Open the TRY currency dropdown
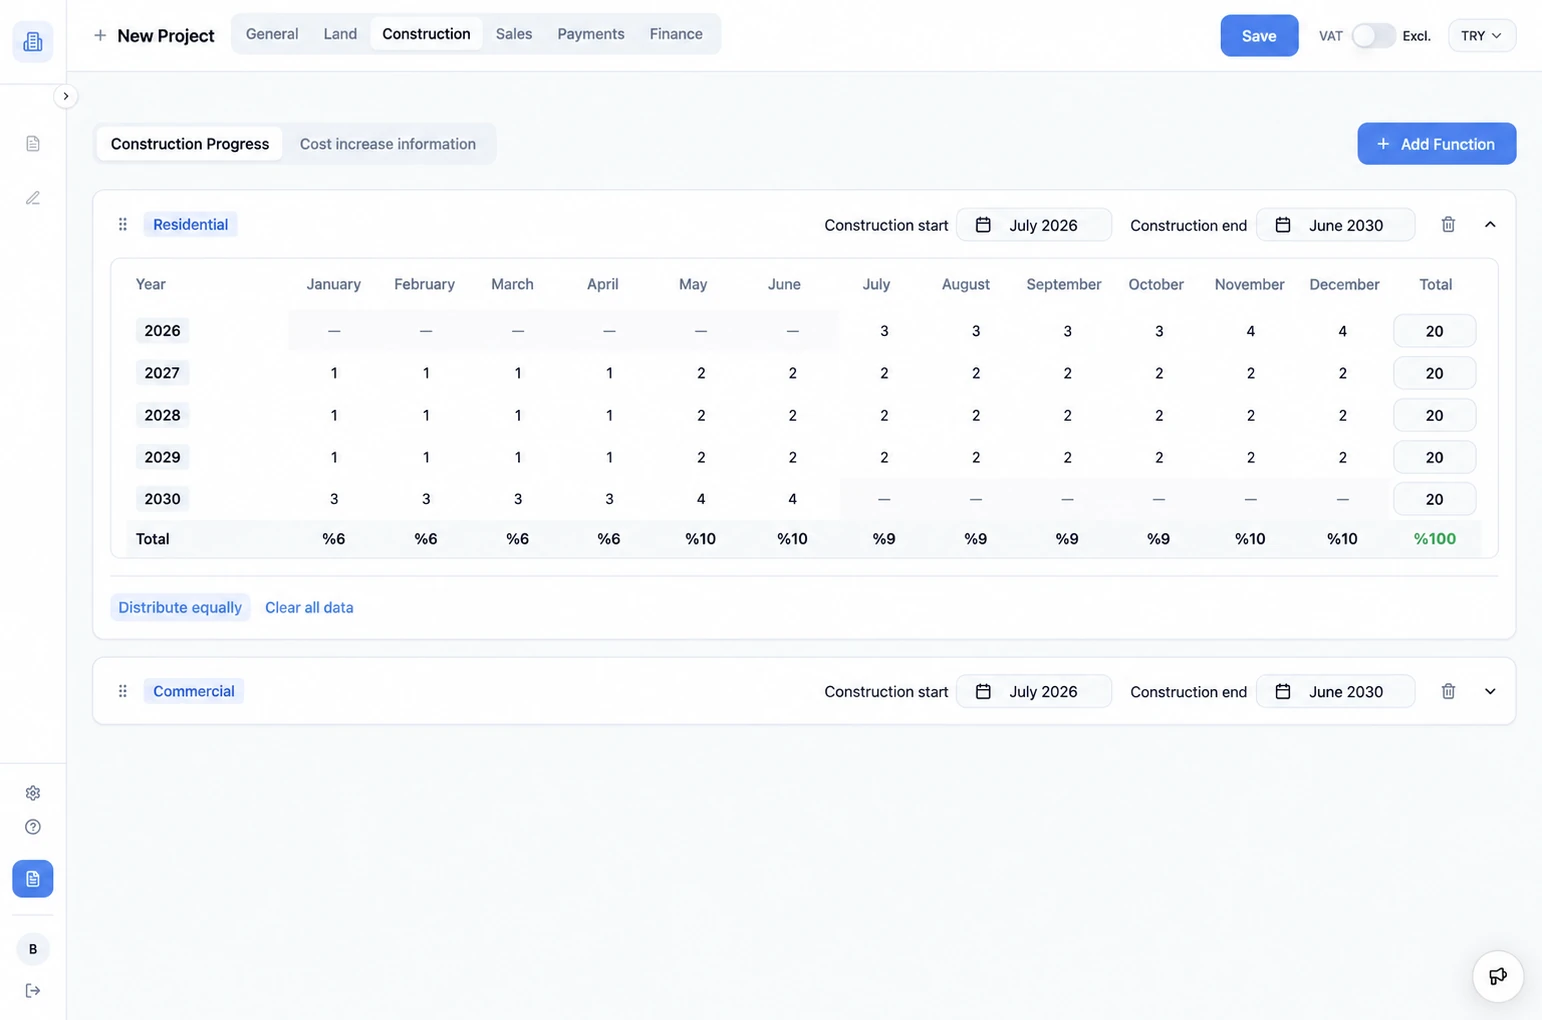This screenshot has height=1020, width=1542. click(x=1482, y=36)
